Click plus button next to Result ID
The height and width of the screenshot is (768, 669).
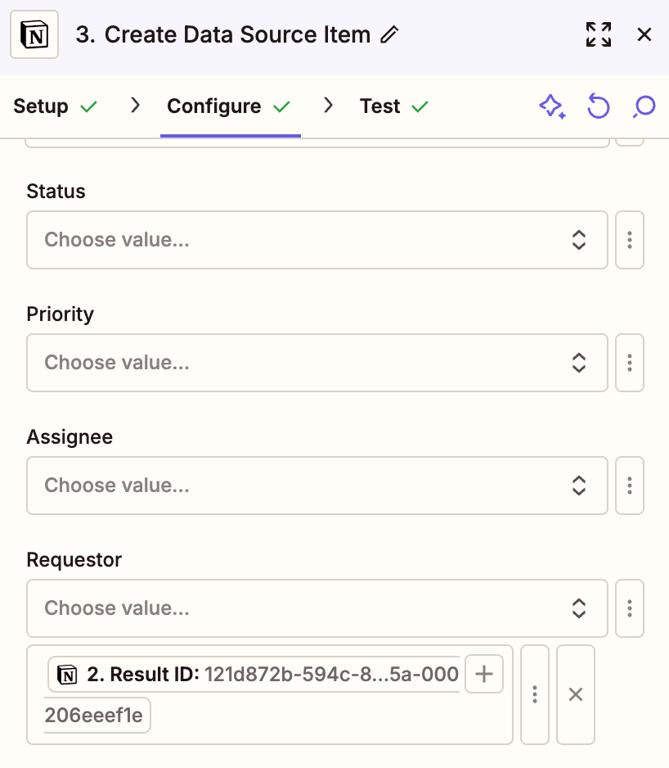click(x=484, y=674)
